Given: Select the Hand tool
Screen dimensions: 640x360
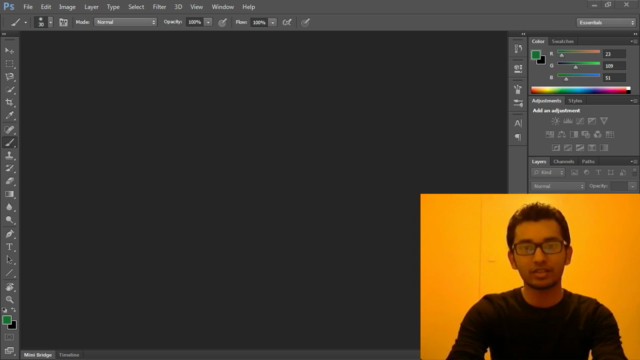Looking at the screenshot, I should click(9, 287).
